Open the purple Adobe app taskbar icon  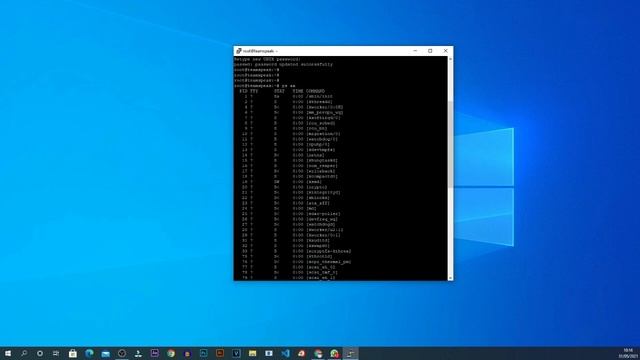point(154,353)
